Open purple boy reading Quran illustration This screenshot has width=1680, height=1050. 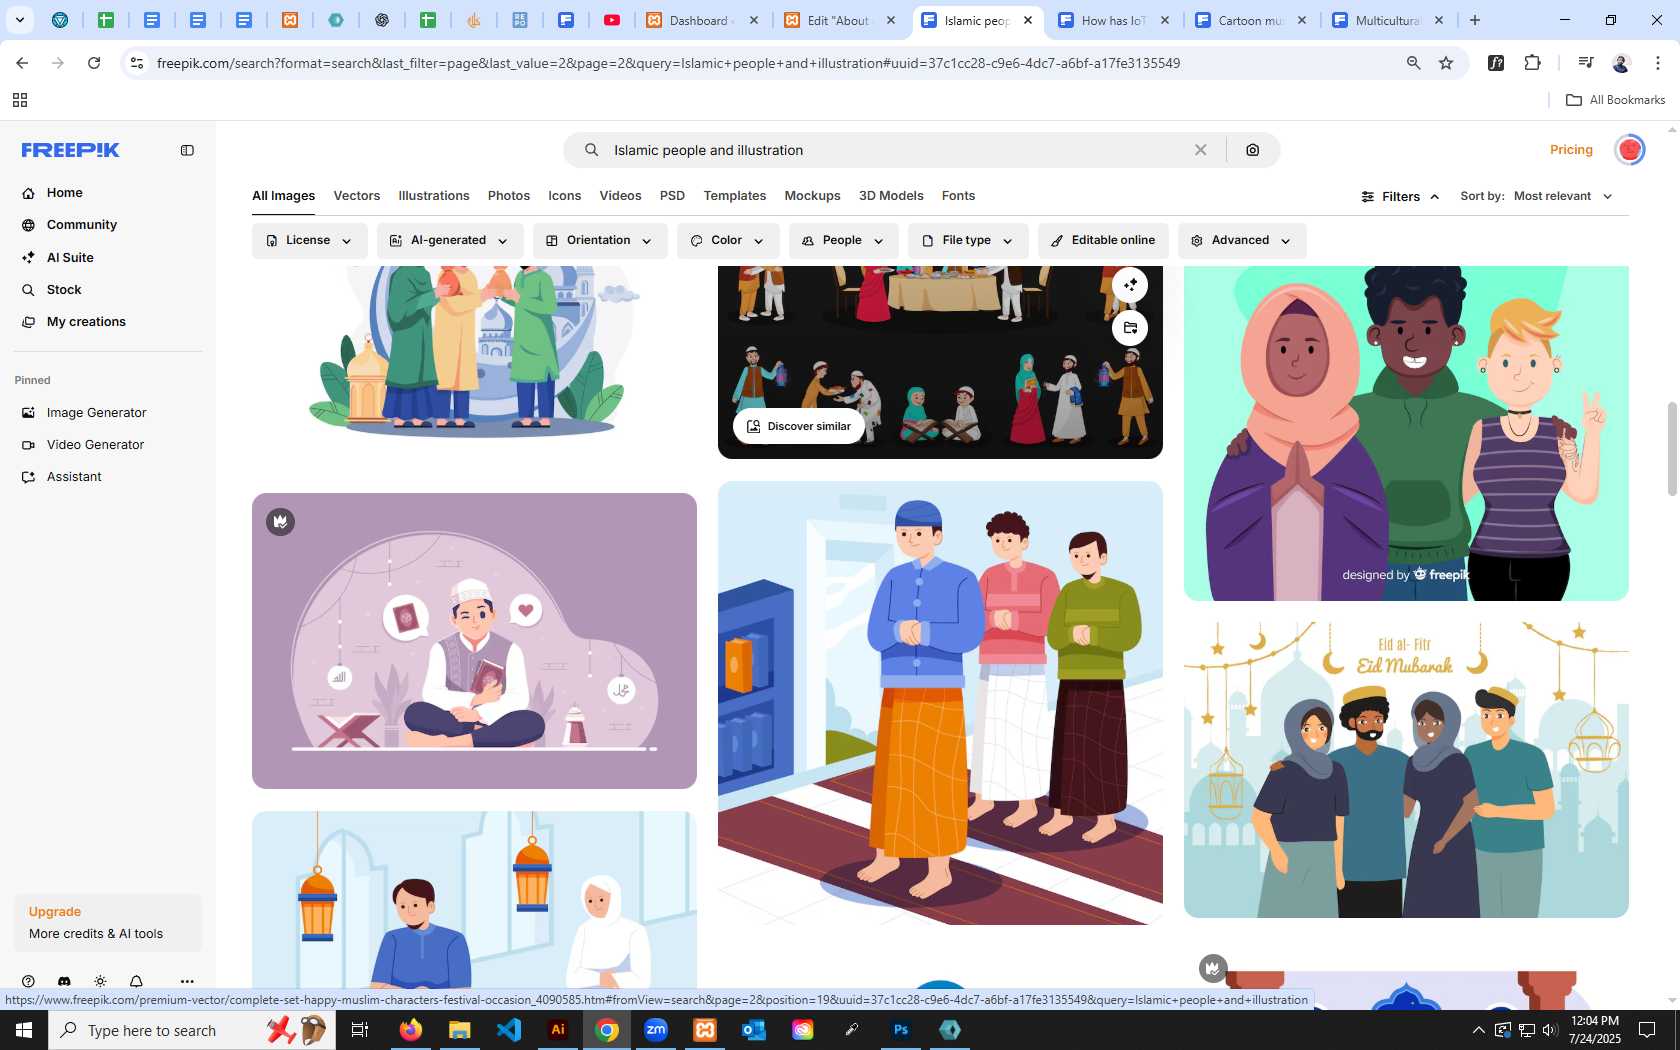coord(474,641)
